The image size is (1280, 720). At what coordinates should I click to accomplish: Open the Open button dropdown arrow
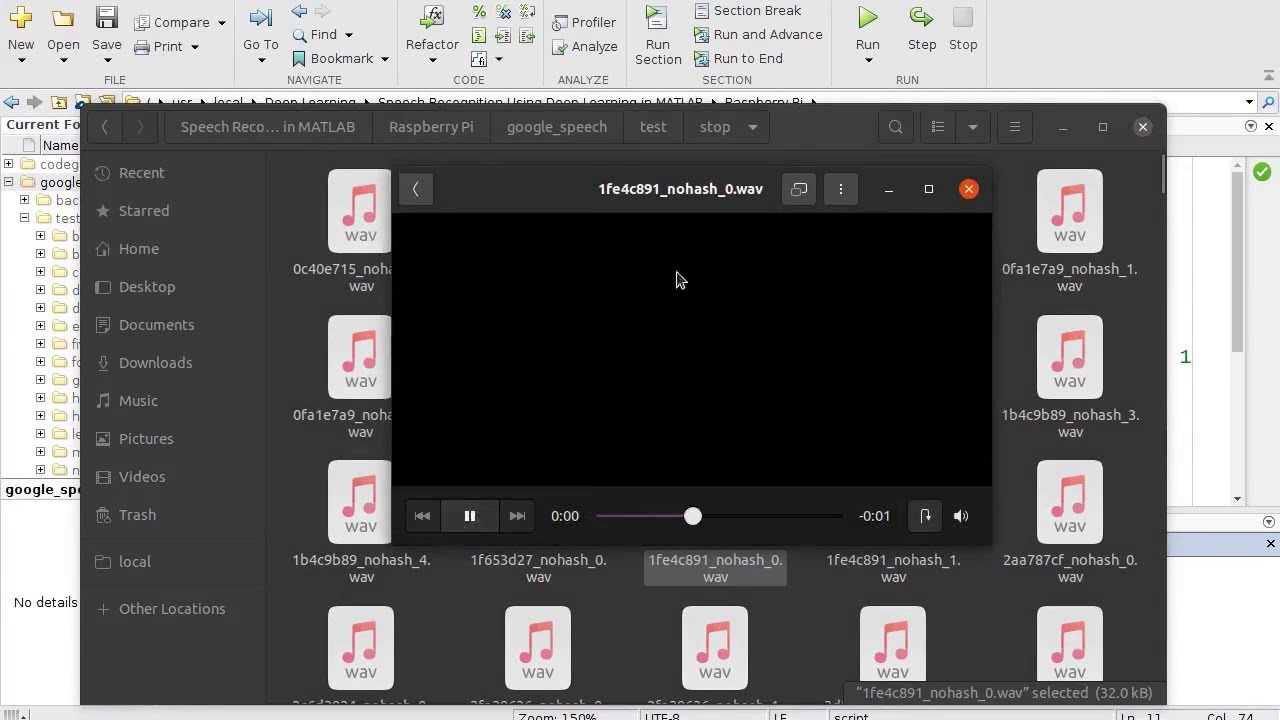[x=63, y=60]
